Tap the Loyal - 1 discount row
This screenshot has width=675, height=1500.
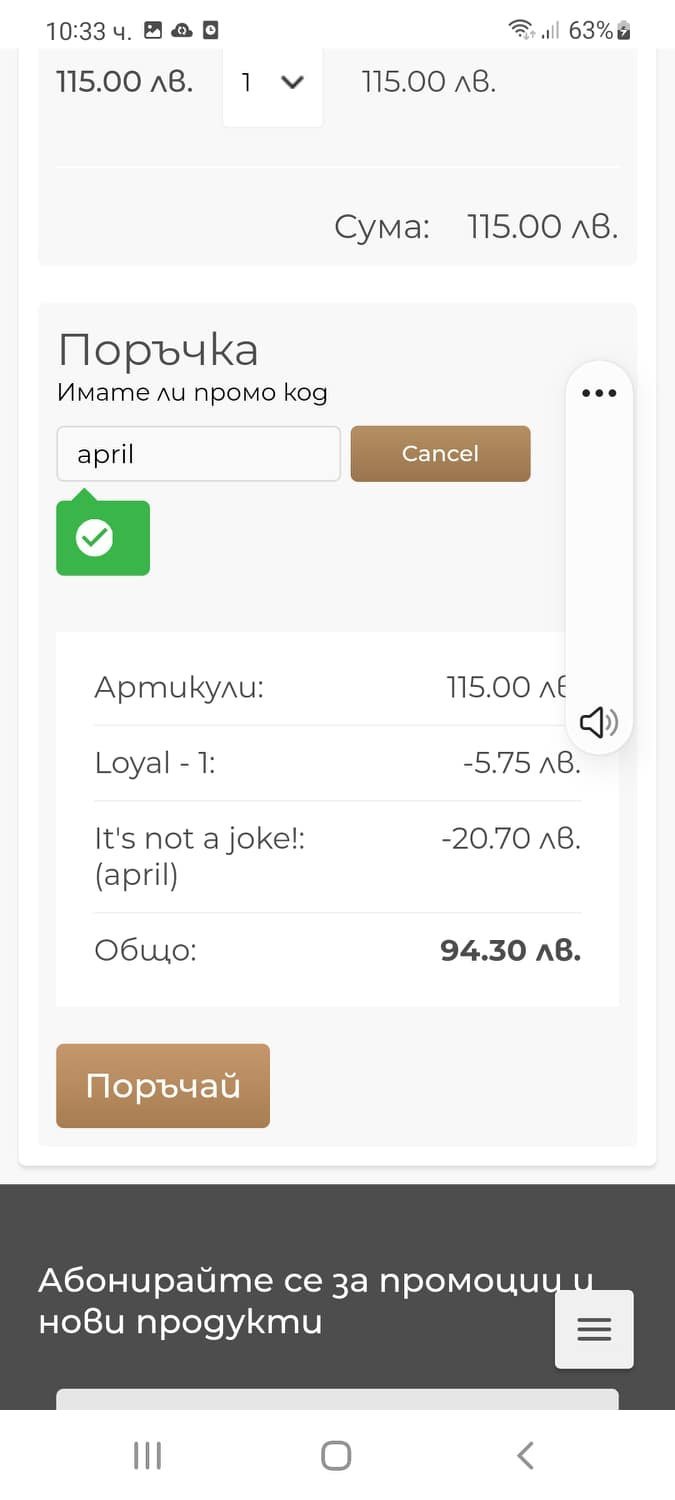tap(337, 763)
